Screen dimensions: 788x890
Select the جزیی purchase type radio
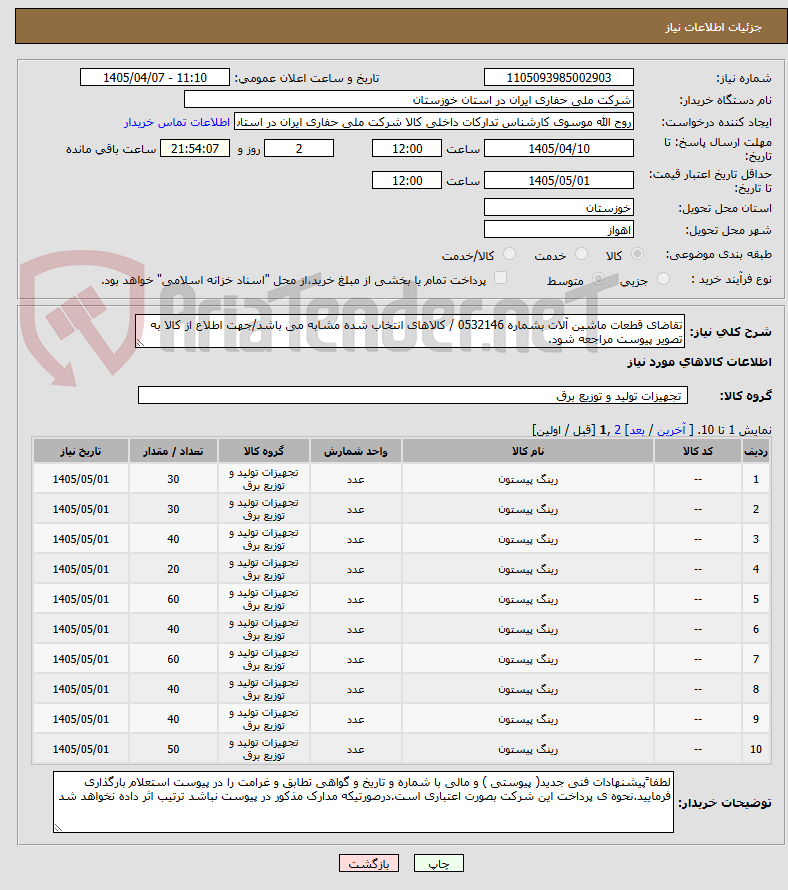[663, 279]
